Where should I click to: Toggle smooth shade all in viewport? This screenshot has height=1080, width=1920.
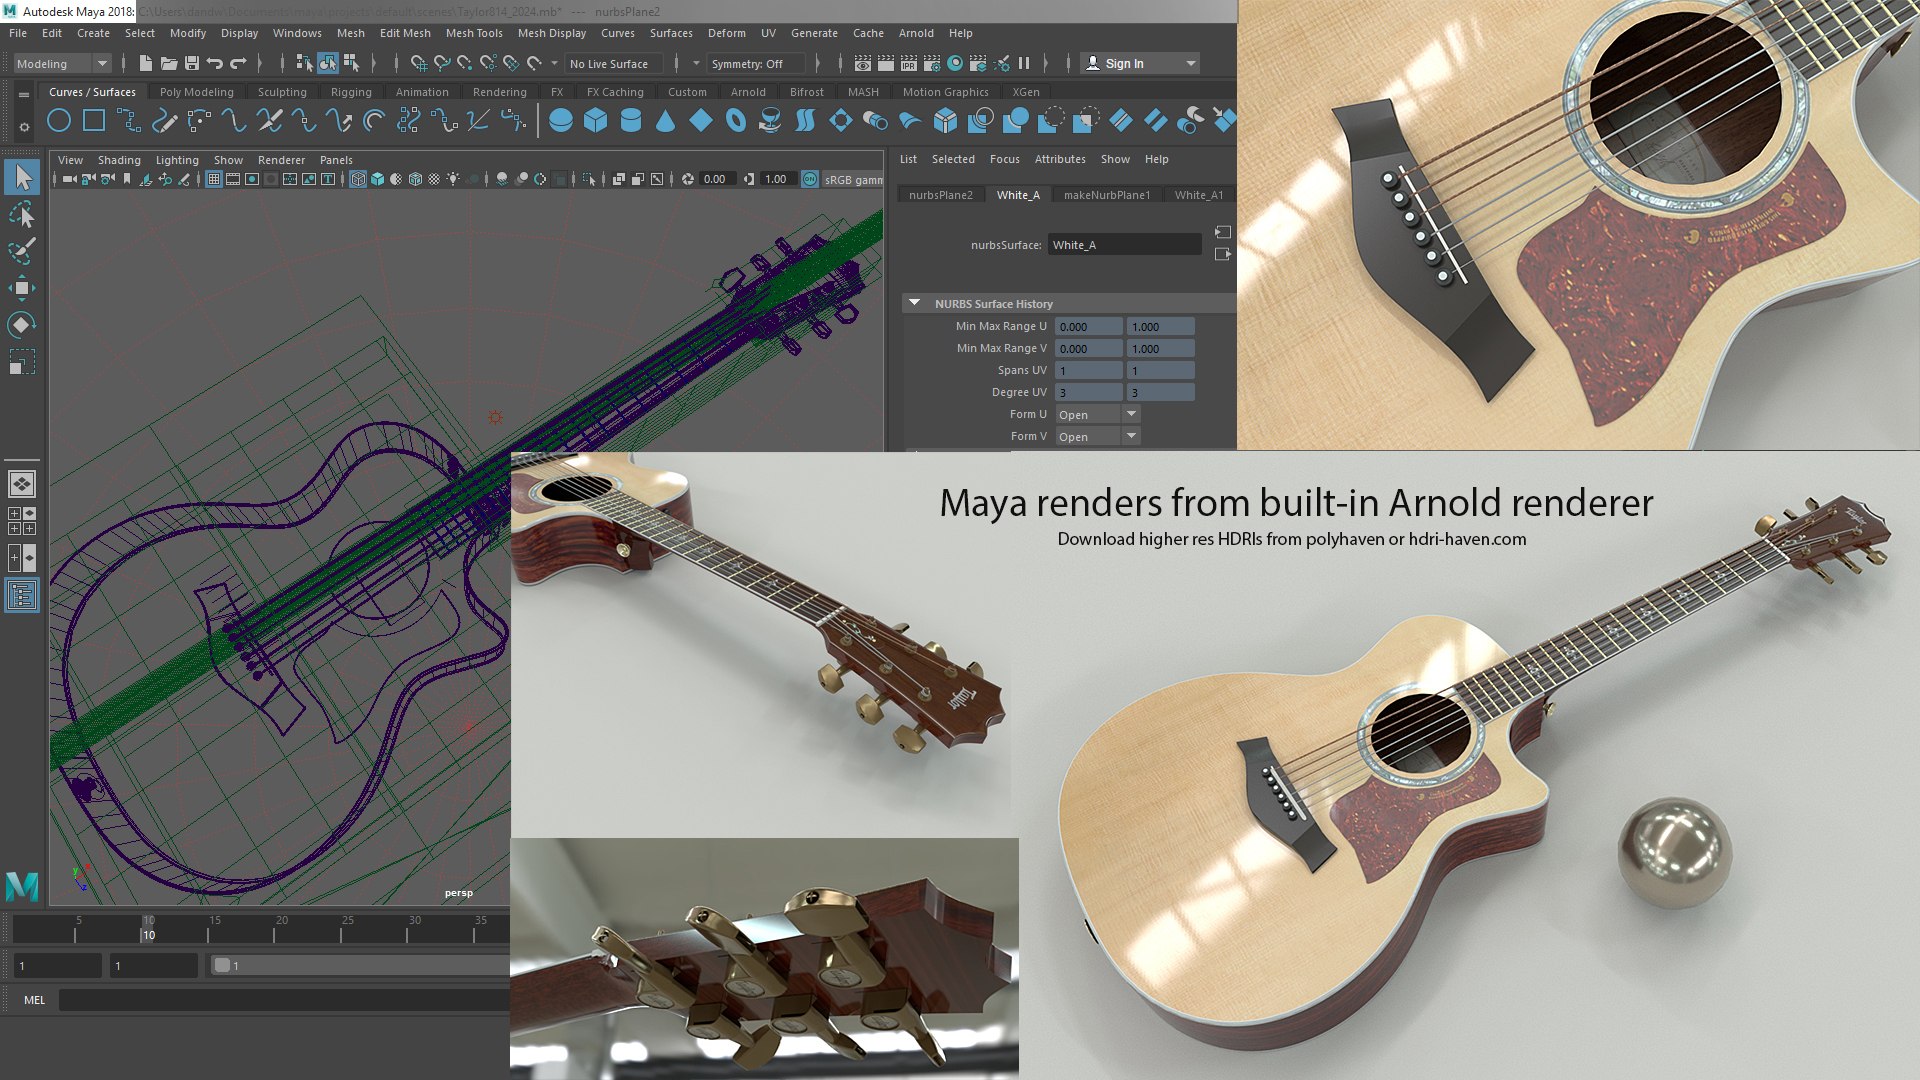point(377,179)
